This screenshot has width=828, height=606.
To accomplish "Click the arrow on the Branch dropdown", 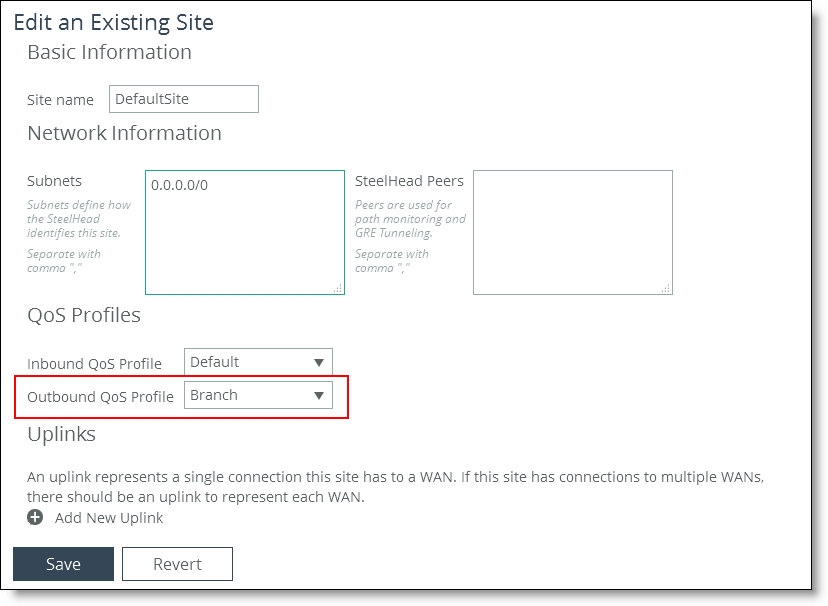I will coord(318,395).
